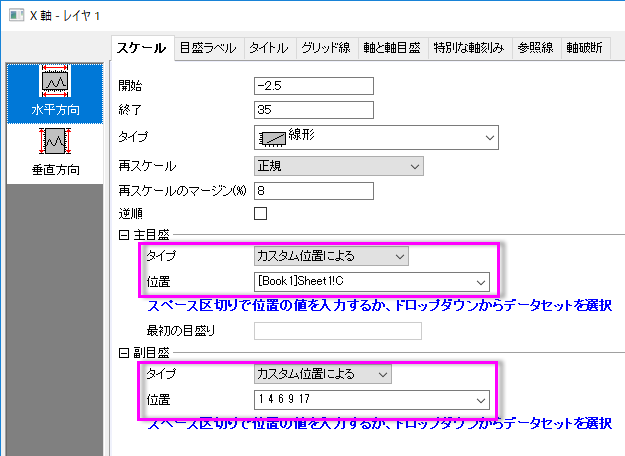The width and height of the screenshot is (625, 456).
Task: Open the 再スケール 正規 dropdown
Action: (338, 166)
